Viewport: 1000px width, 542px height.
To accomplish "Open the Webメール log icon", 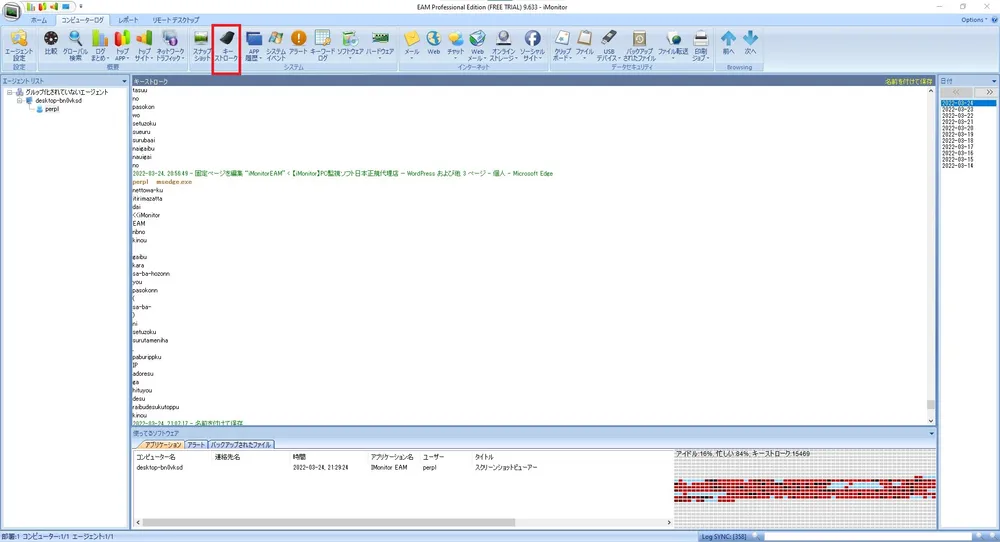I will [477, 45].
